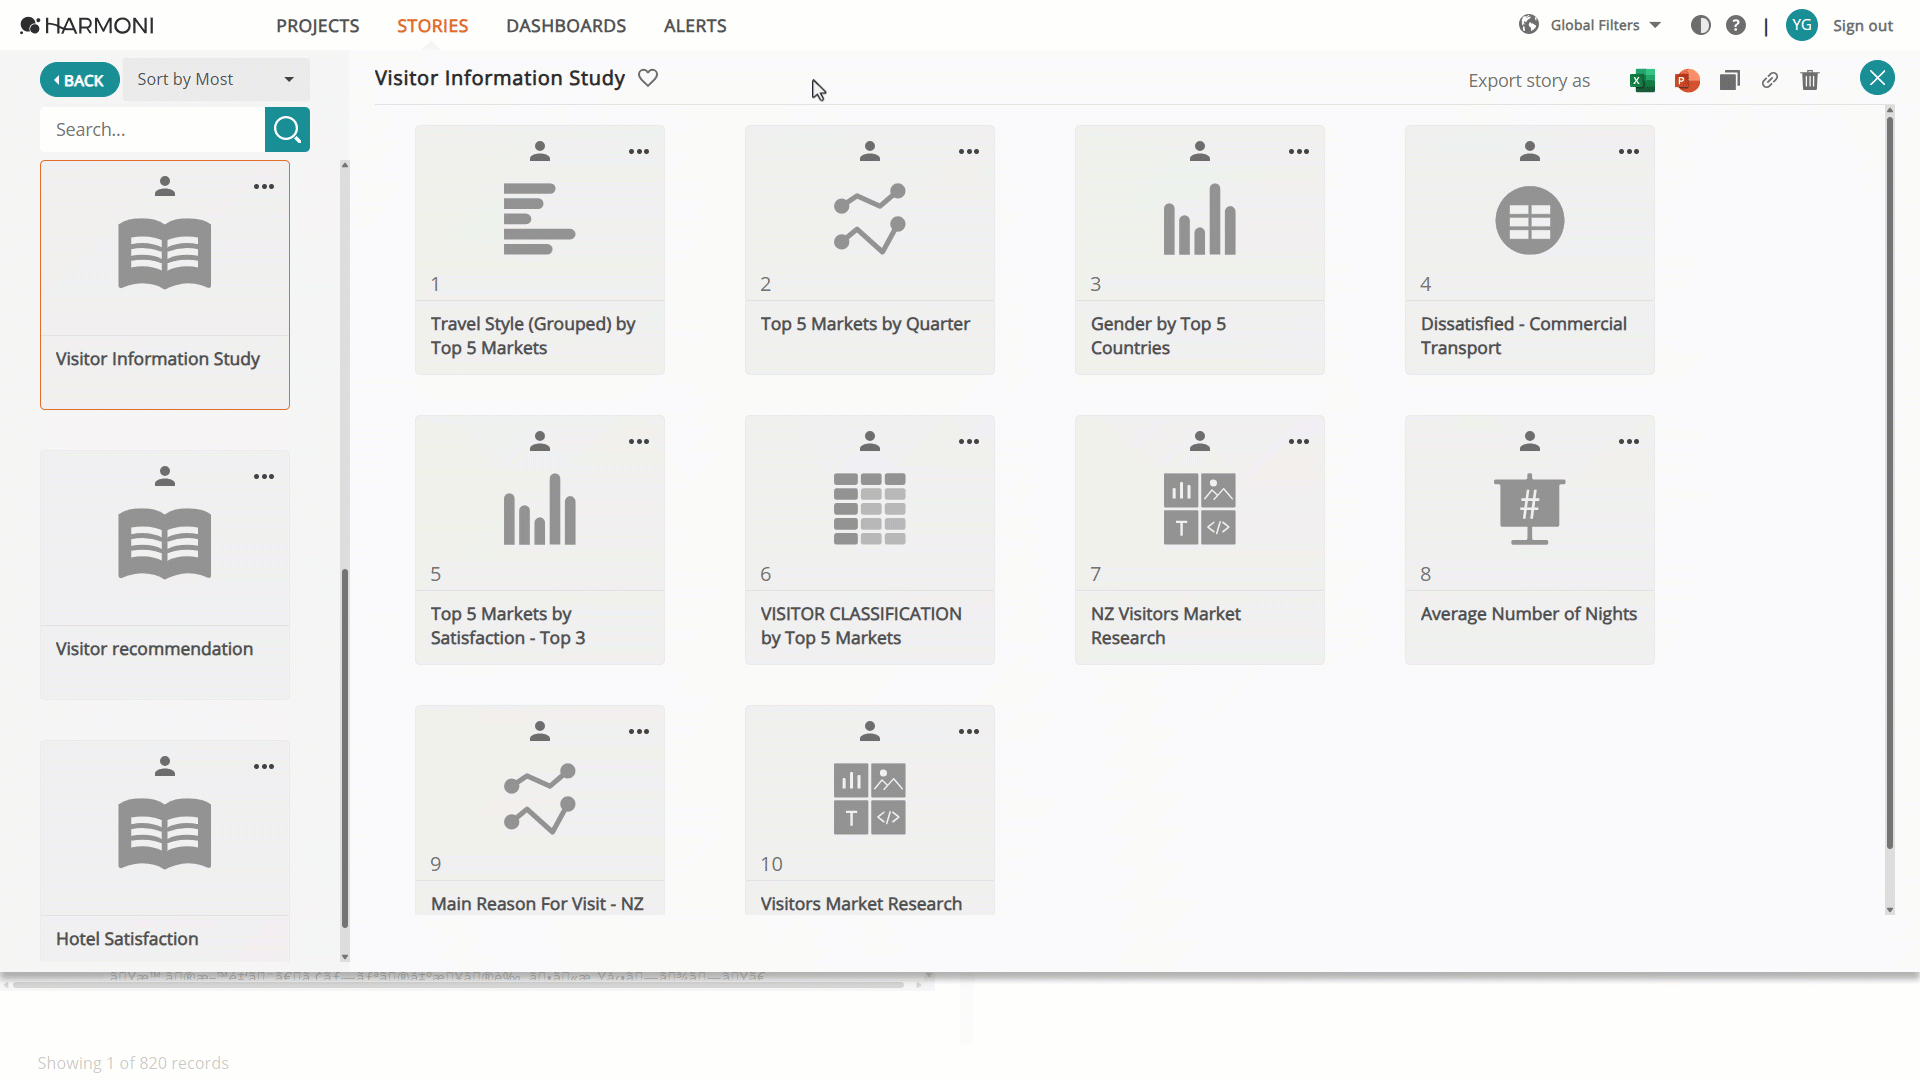The height and width of the screenshot is (1080, 1920).
Task: Click the search magnifier button
Action: pyautogui.click(x=287, y=129)
